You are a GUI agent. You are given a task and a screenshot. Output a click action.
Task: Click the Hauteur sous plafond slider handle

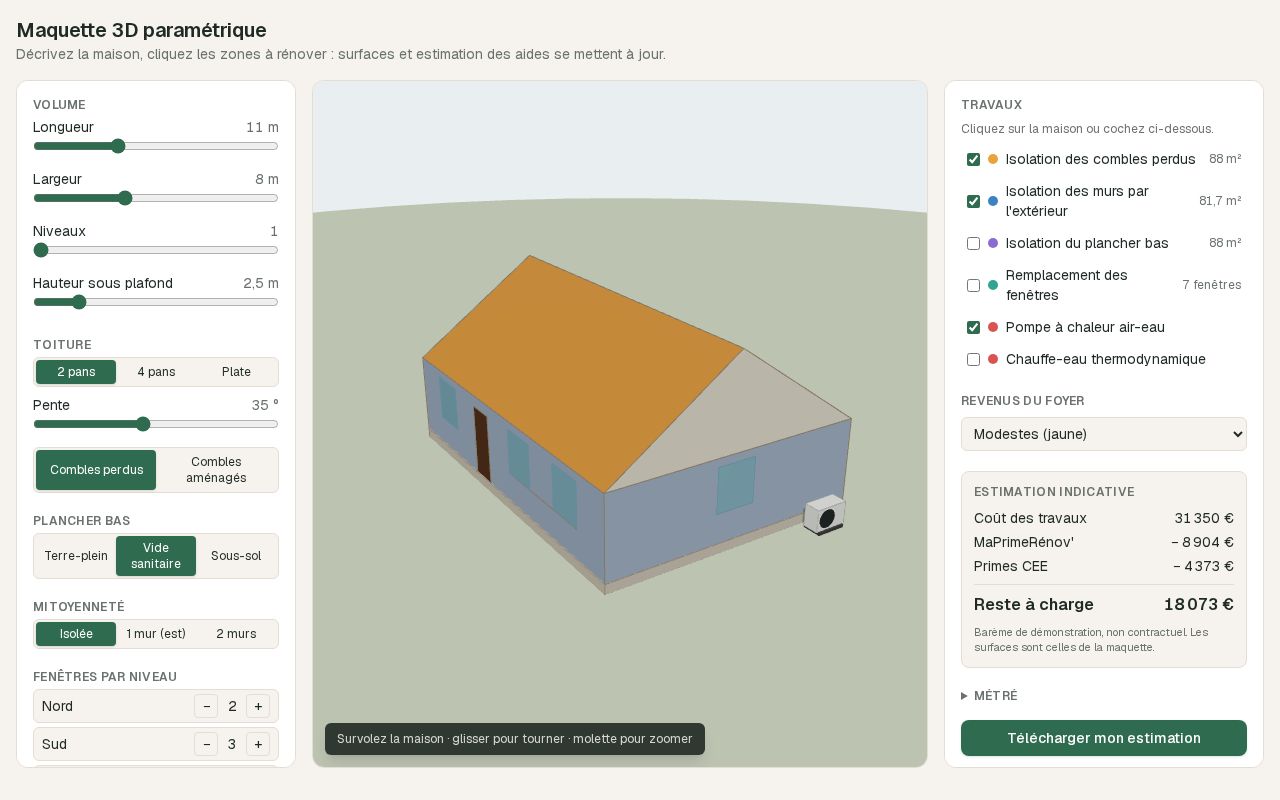(79, 302)
